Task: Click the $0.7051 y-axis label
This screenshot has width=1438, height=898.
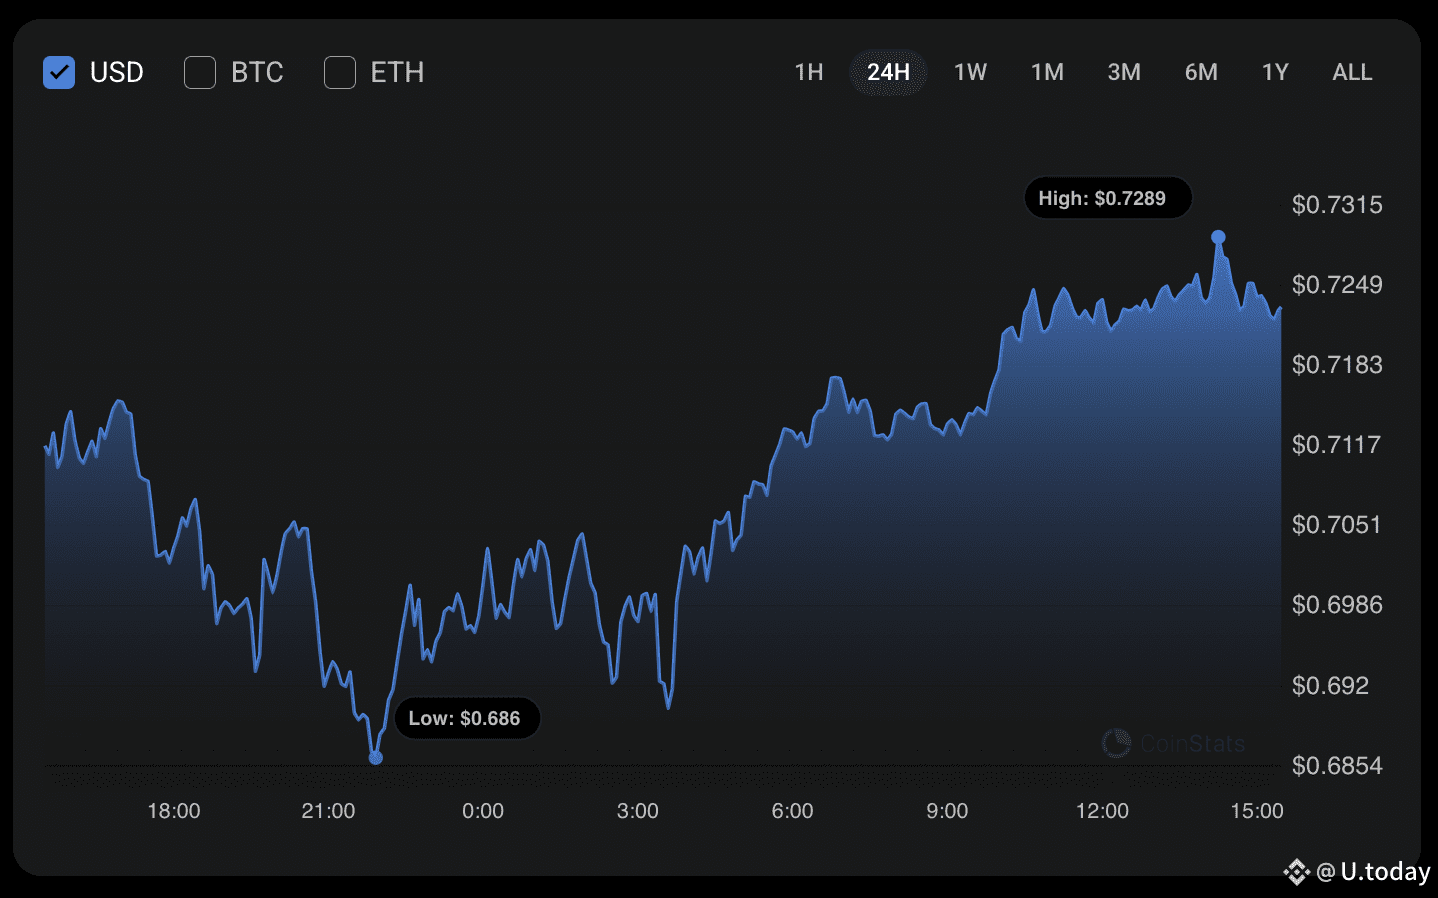Action: pos(1336,525)
